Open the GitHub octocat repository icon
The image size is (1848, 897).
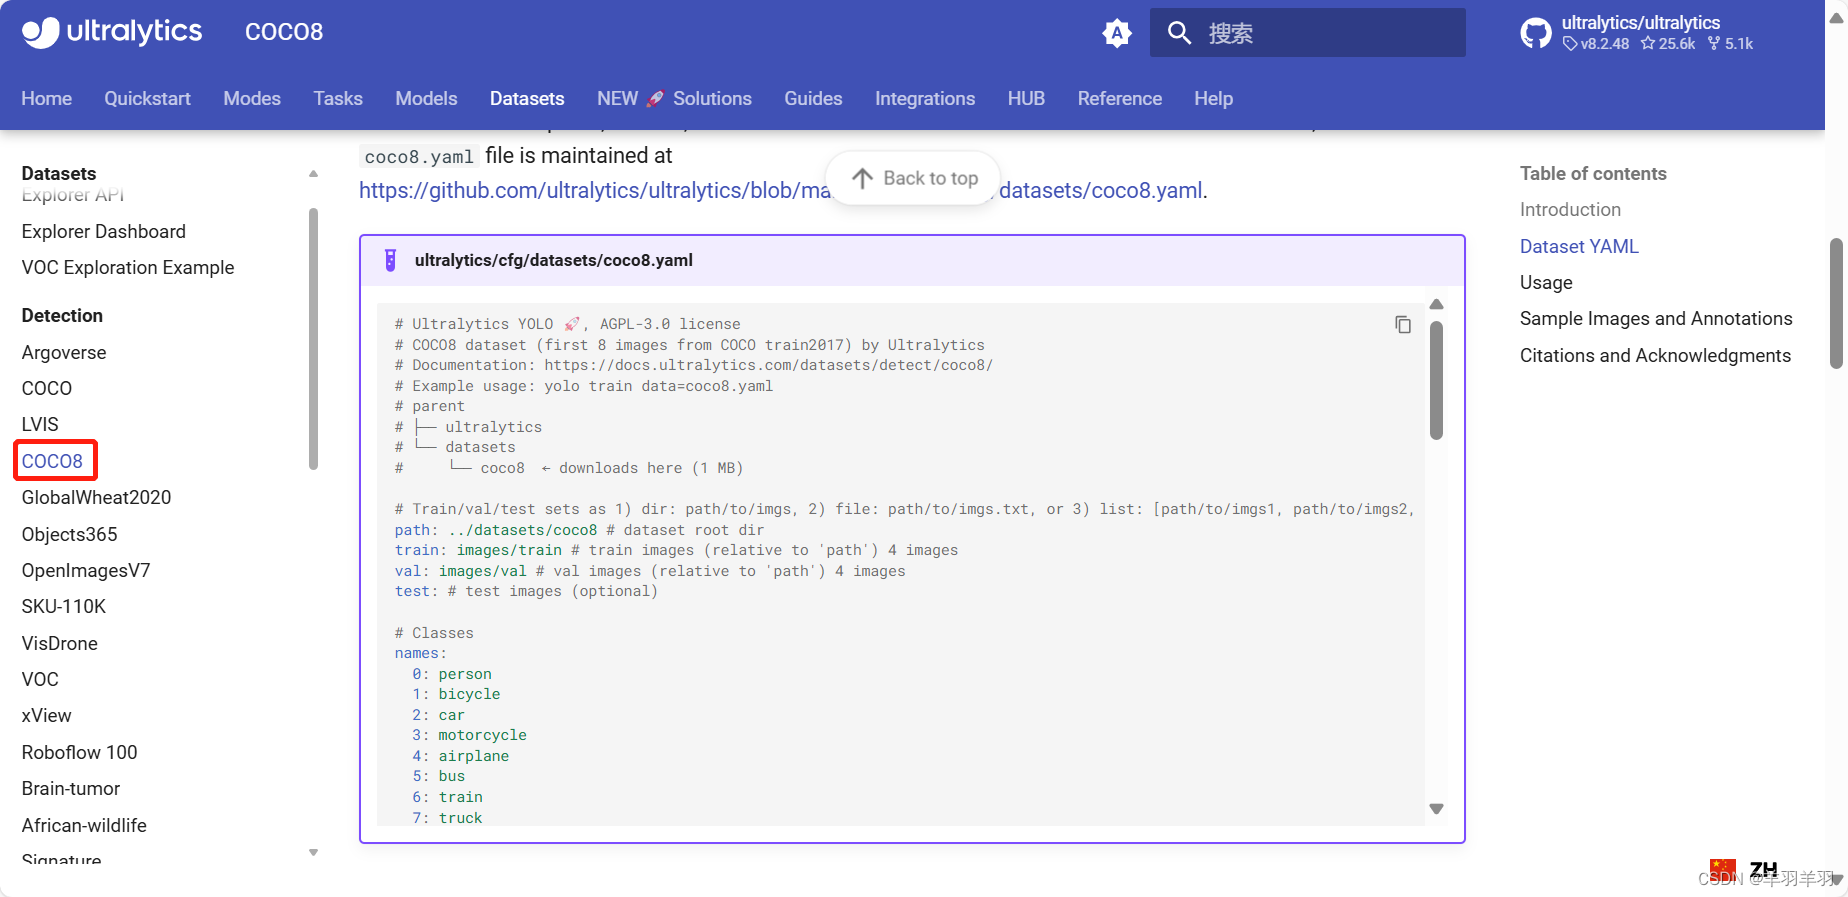point(1536,33)
